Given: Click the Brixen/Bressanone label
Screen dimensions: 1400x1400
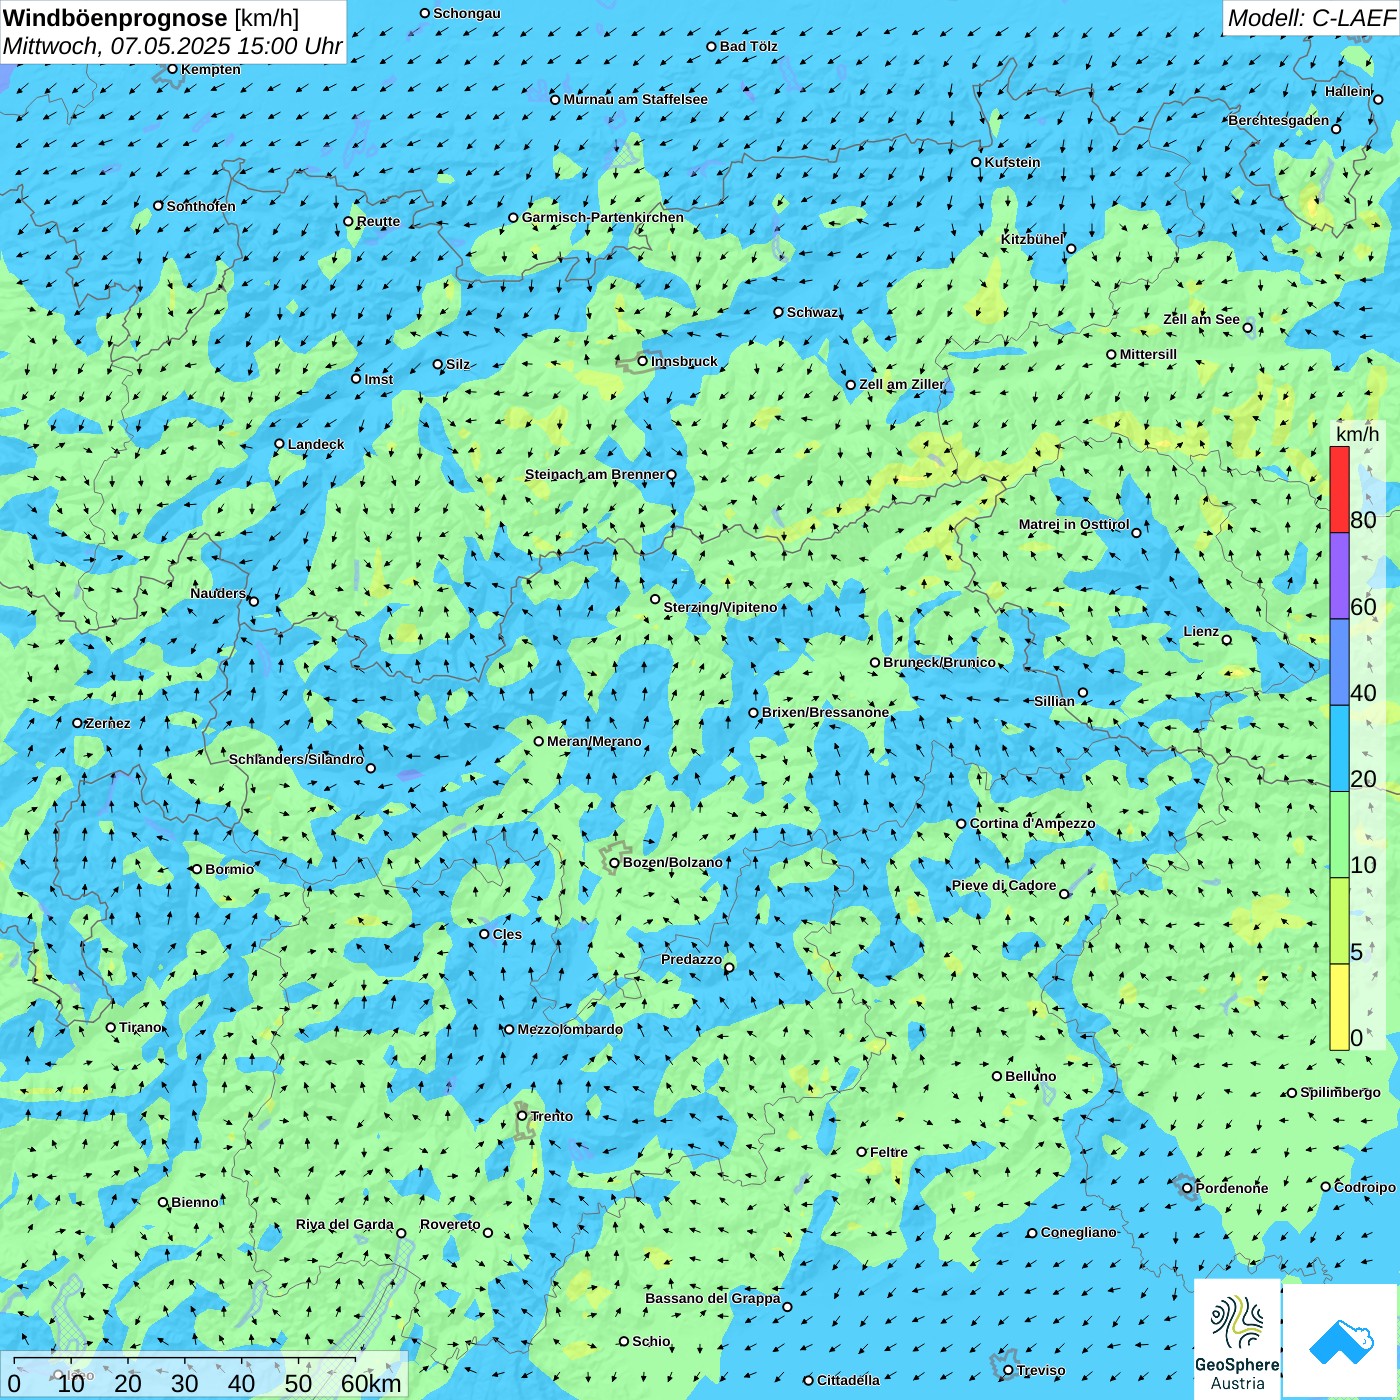Looking at the screenshot, I should click(x=825, y=712).
